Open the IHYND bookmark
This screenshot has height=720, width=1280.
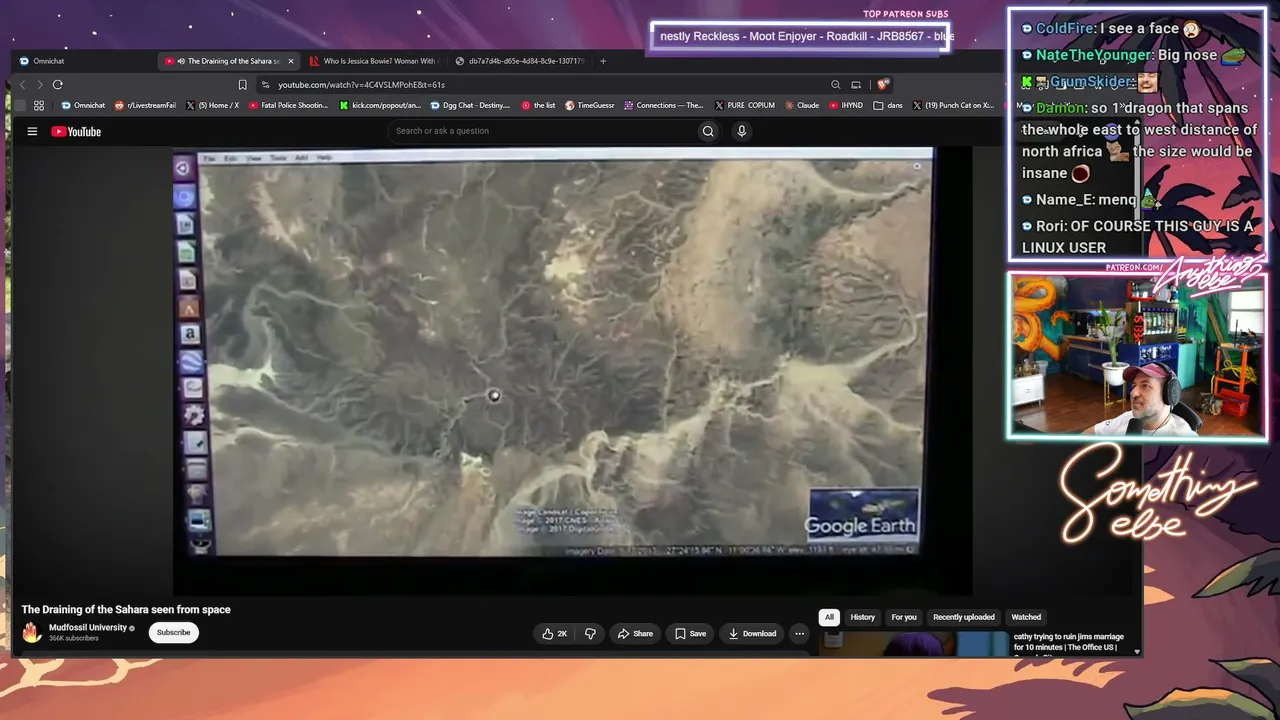pyautogui.click(x=846, y=105)
